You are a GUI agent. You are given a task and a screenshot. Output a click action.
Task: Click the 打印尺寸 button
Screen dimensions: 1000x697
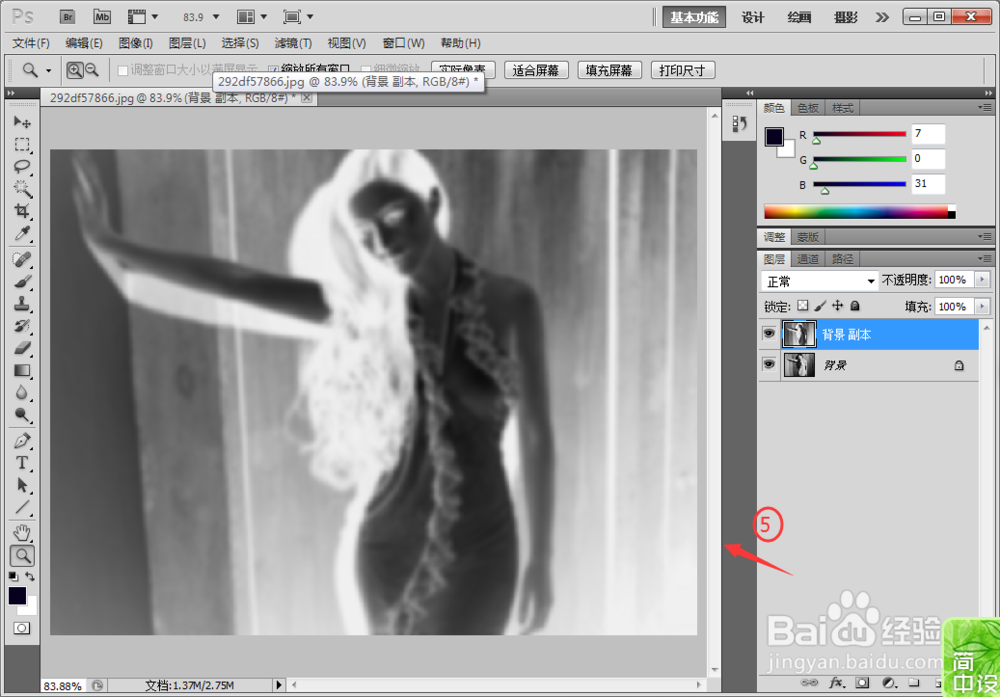(x=682, y=70)
